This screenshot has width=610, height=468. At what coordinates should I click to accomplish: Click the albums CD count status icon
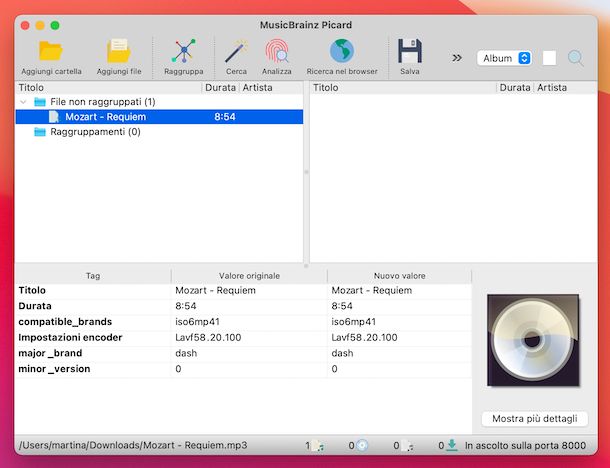[362, 445]
